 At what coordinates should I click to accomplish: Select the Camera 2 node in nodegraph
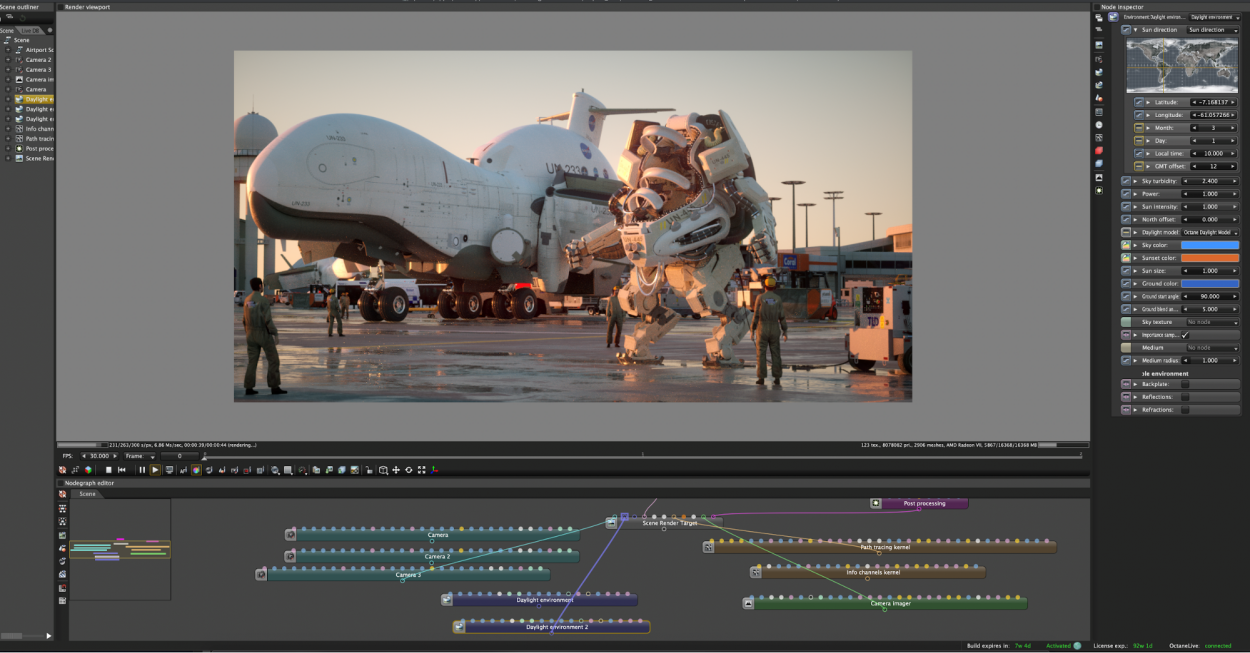[x=430, y=556]
